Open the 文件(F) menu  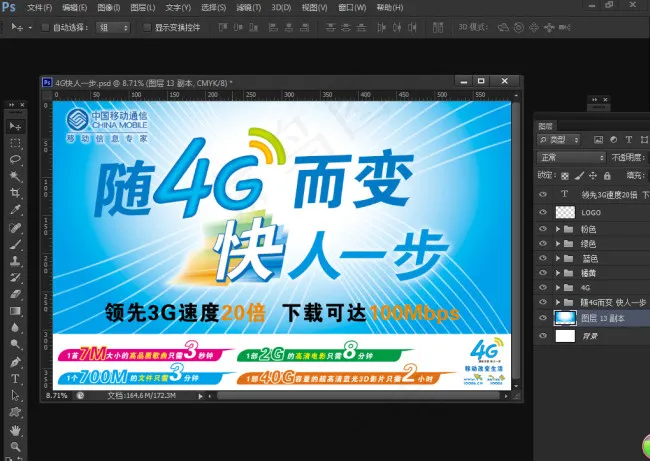tap(39, 7)
